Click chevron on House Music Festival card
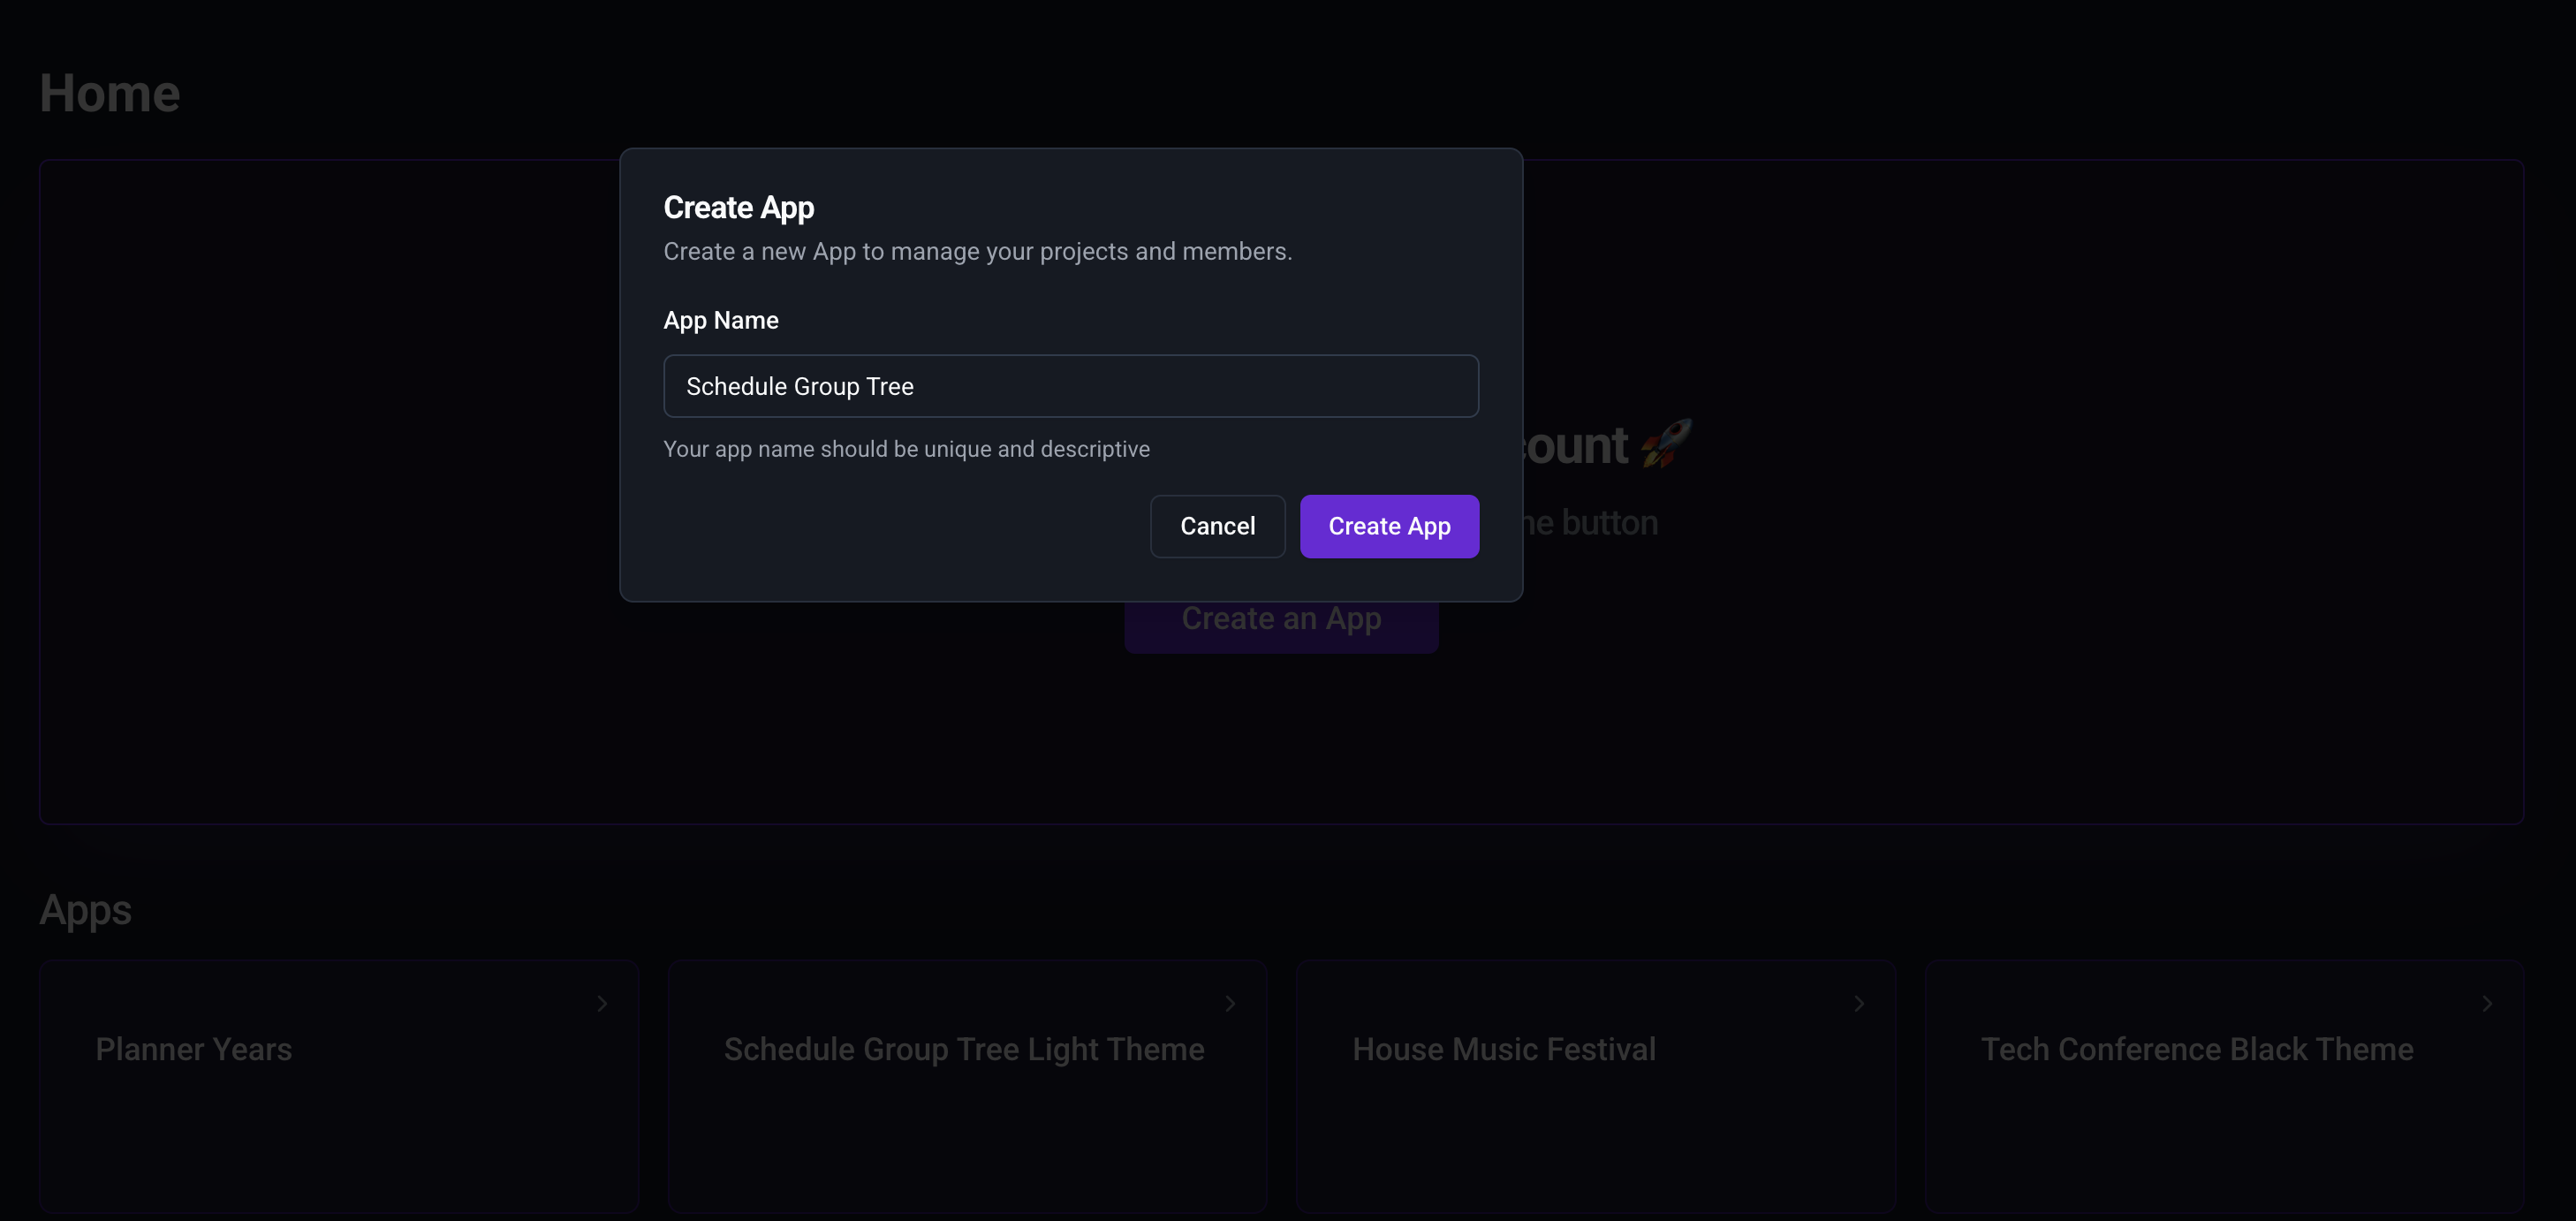 pyautogui.click(x=1858, y=1003)
